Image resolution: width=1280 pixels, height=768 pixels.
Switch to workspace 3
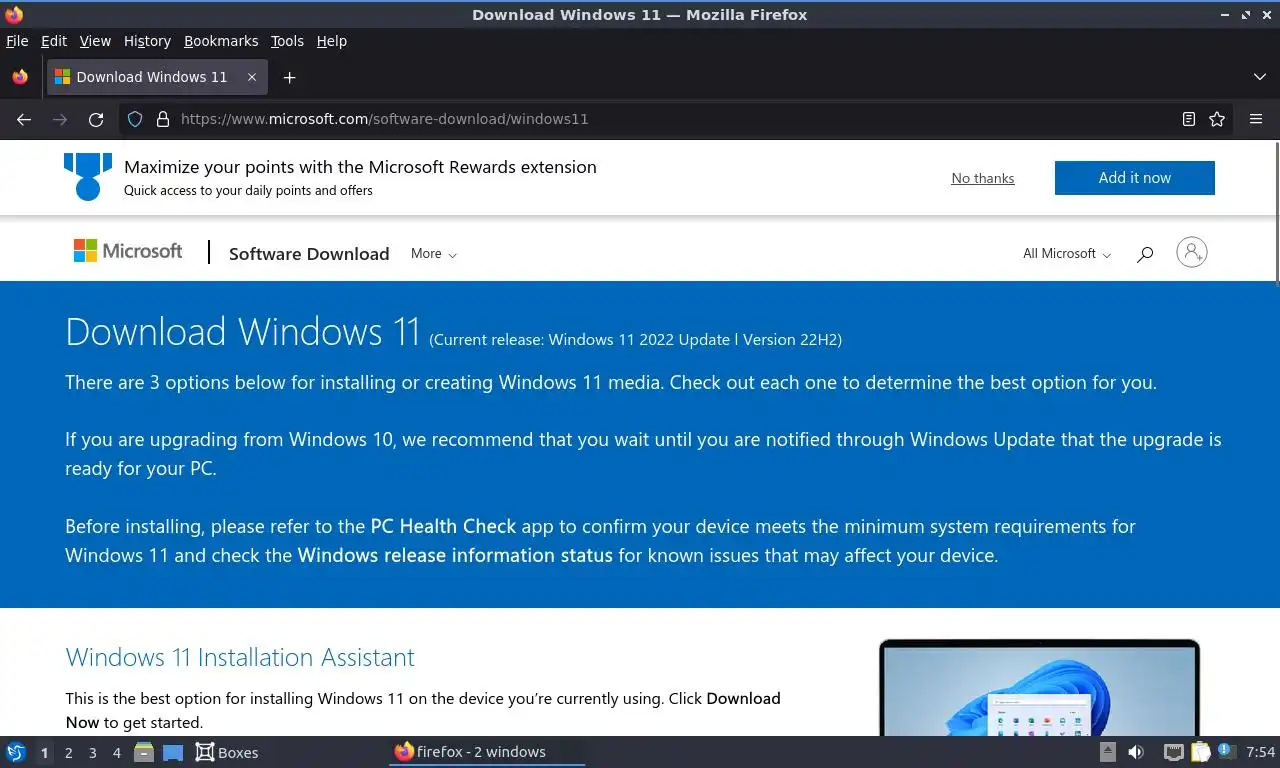click(x=93, y=753)
